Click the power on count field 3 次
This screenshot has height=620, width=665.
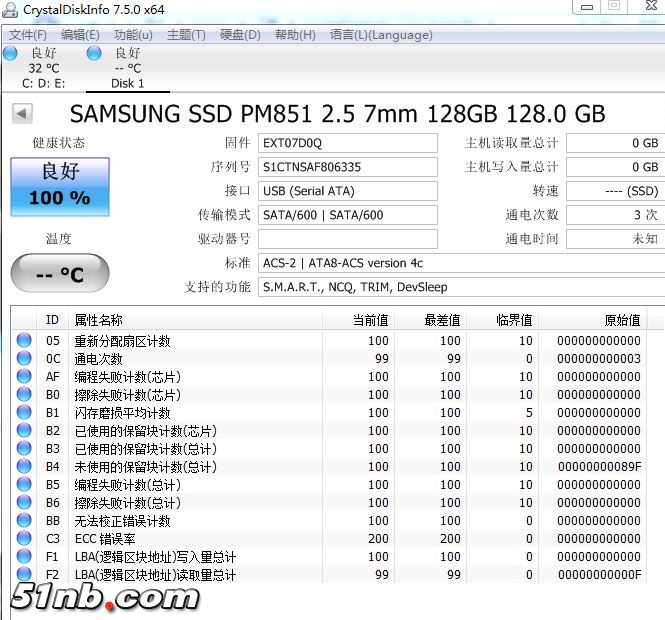(x=615, y=215)
